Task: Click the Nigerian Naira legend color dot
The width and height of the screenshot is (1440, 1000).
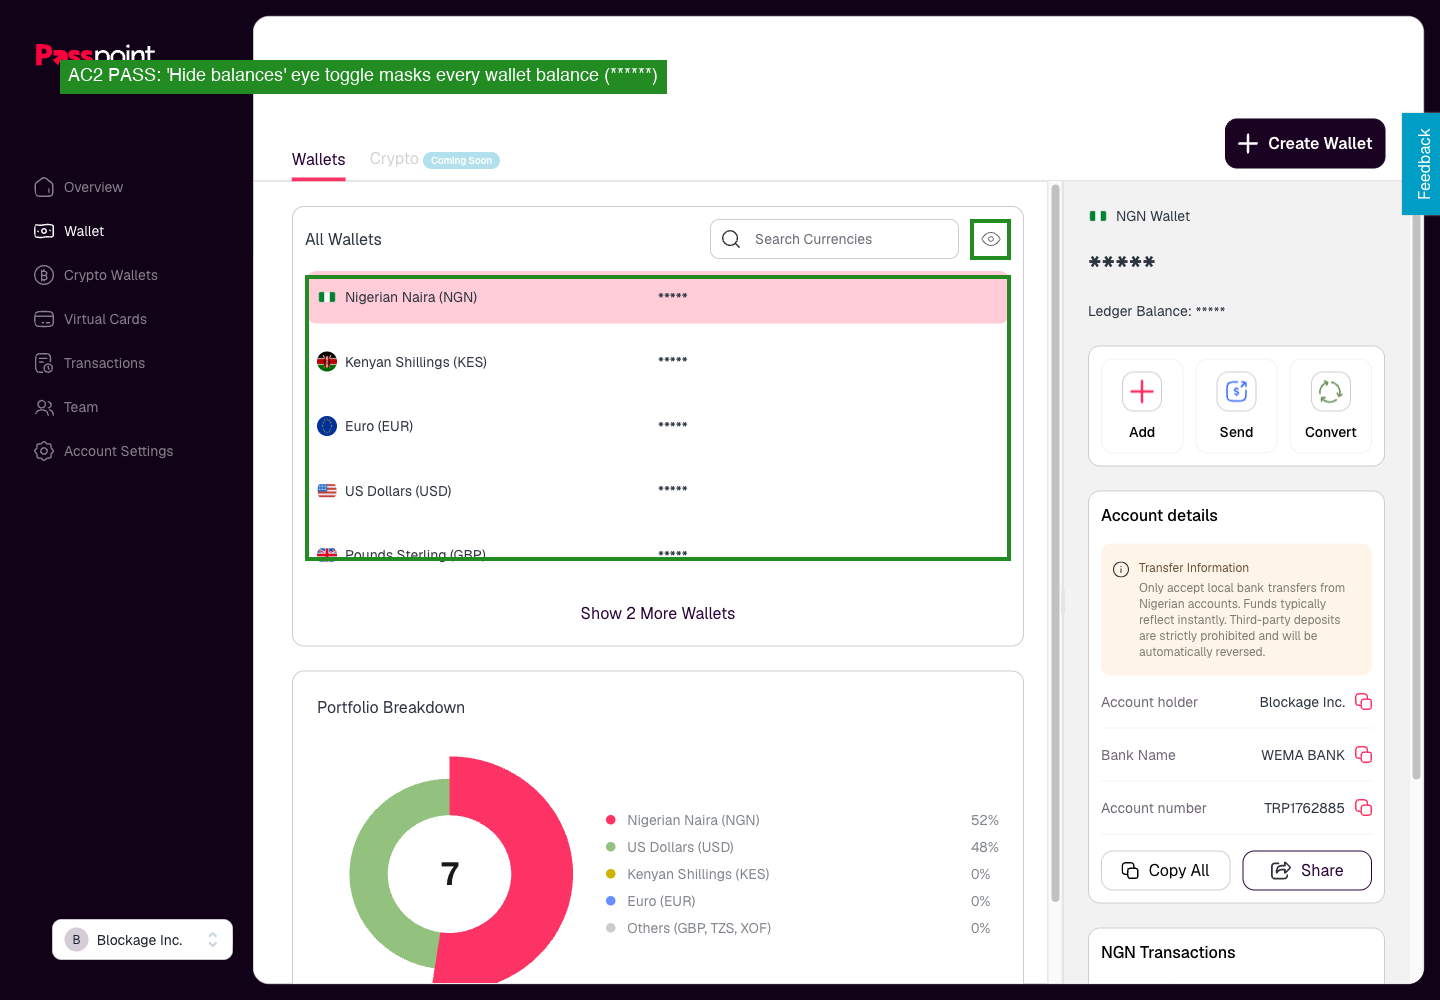Action: click(611, 820)
